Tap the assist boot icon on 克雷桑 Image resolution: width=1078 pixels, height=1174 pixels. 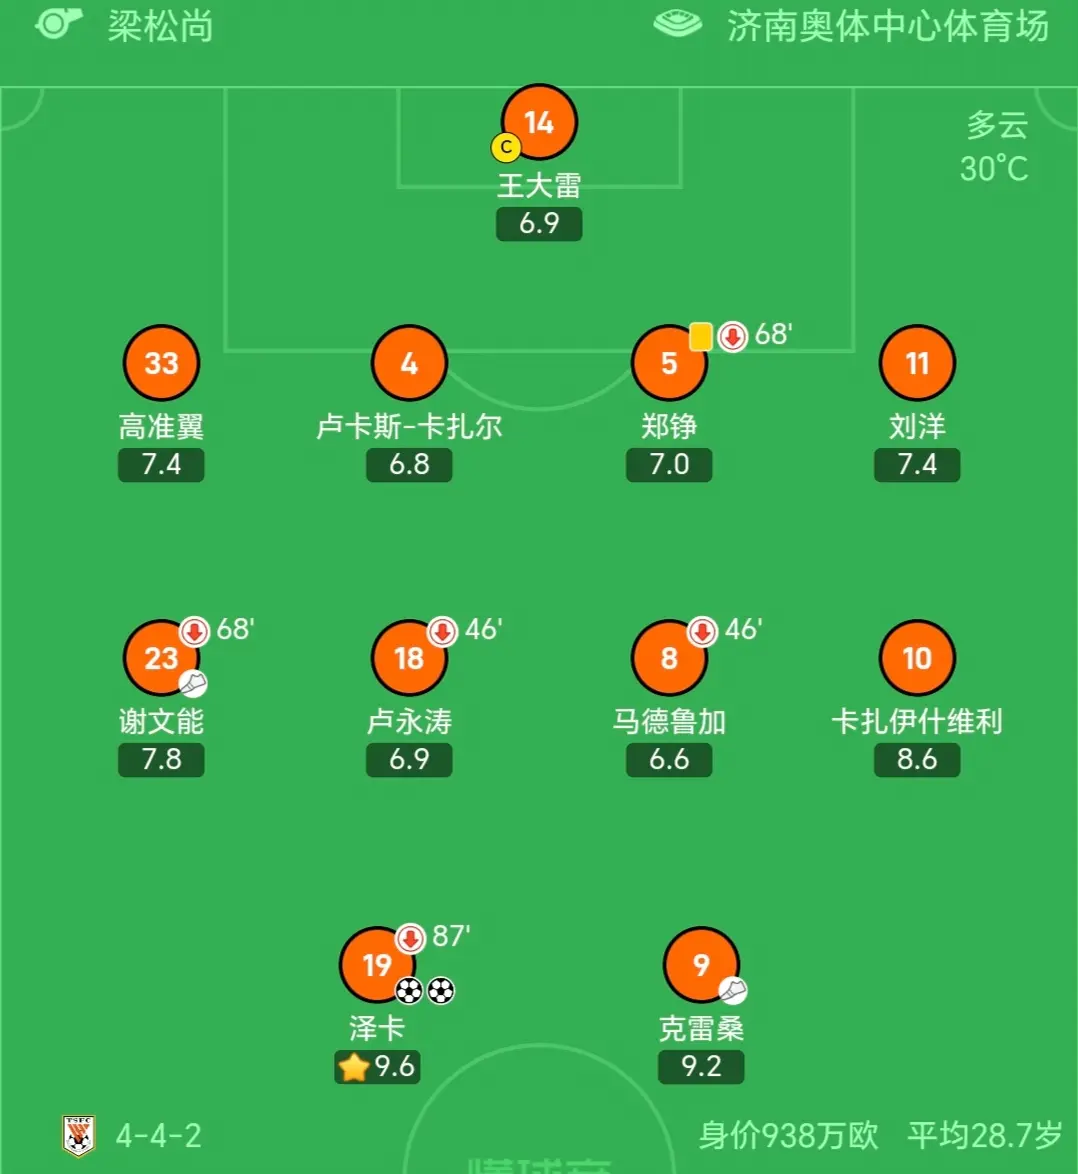(x=733, y=990)
